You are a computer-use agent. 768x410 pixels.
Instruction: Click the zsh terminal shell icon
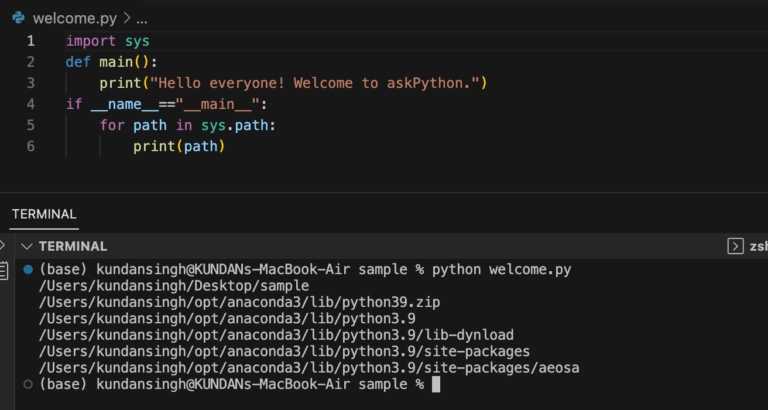[x=735, y=246]
